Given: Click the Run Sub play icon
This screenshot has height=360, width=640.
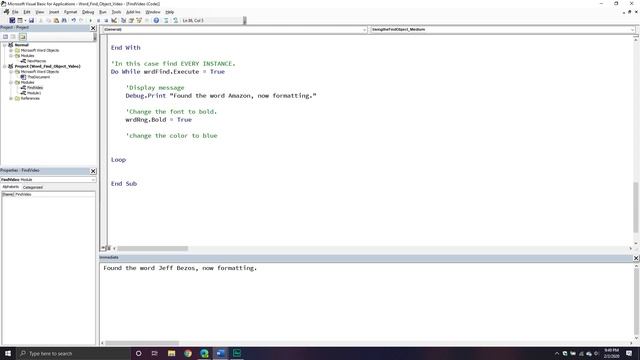Looking at the screenshot, I should tap(90, 20).
